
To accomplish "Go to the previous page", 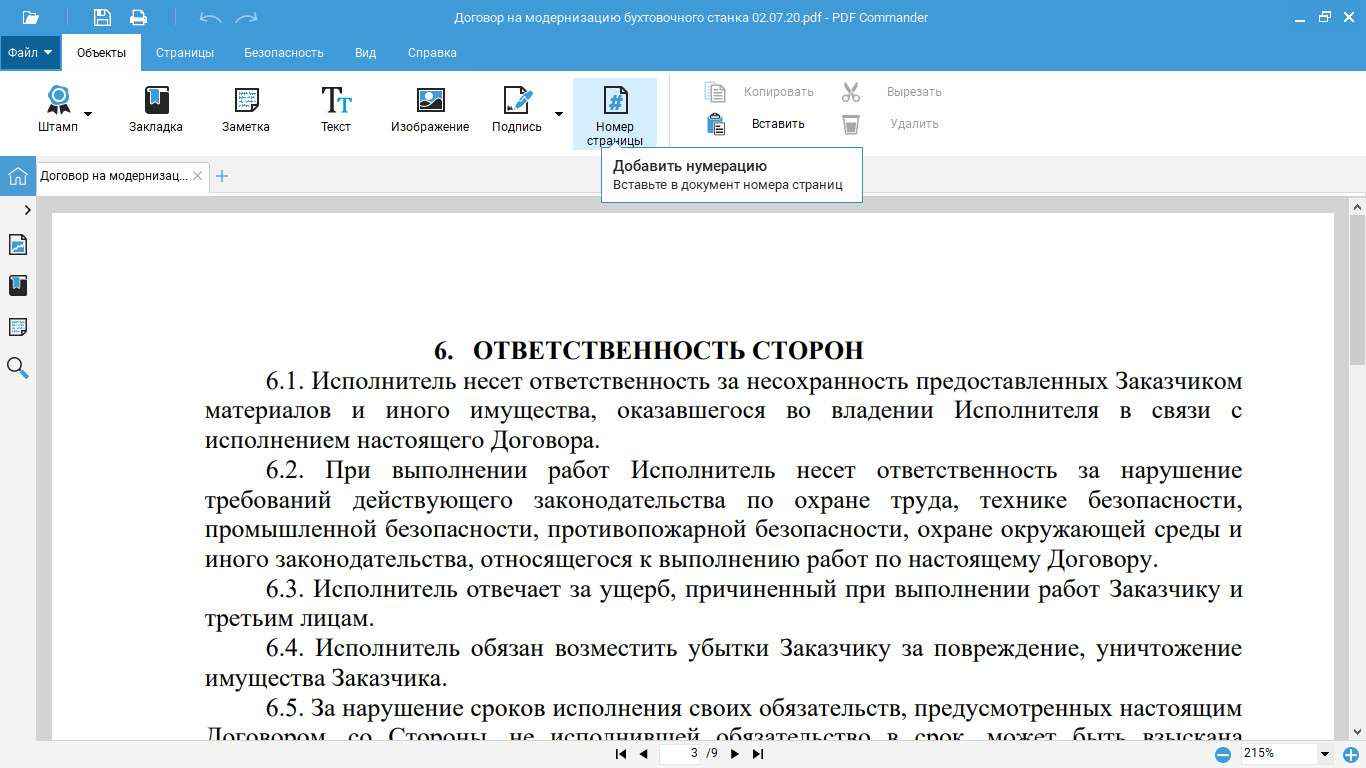I will [643, 754].
